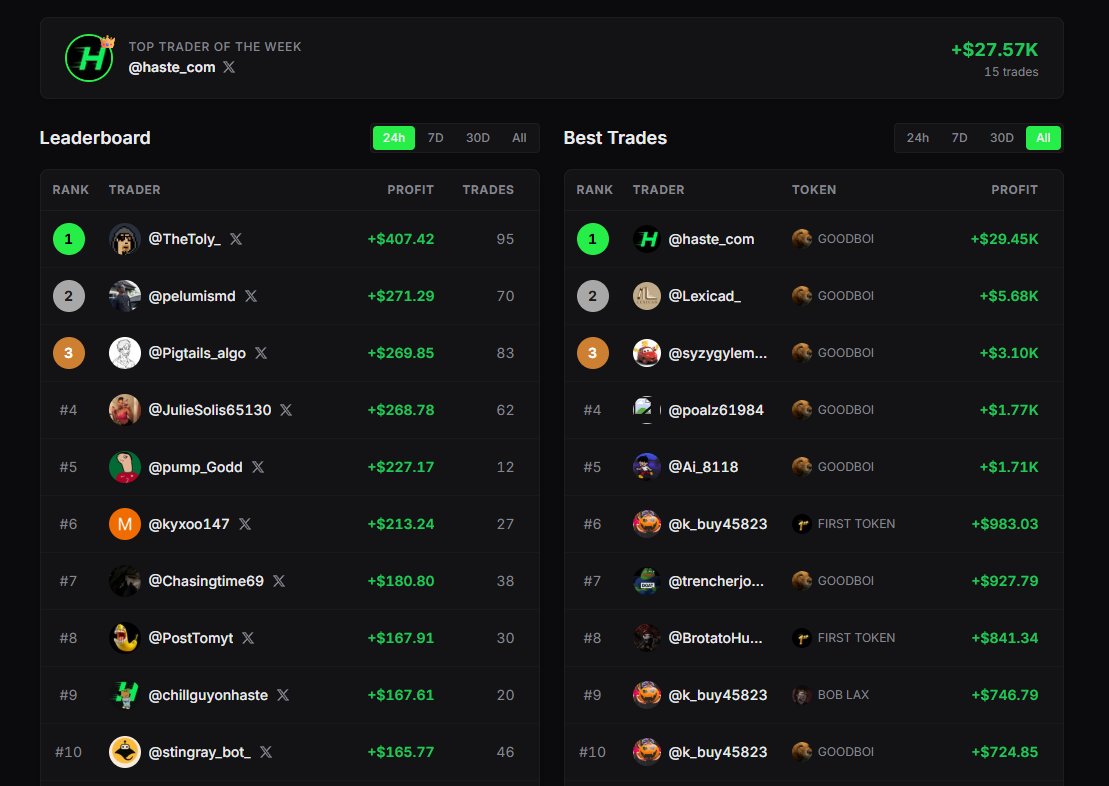The image size is (1109, 786).
Task: Select Best Trades 24h time filter
Action: tap(918, 138)
